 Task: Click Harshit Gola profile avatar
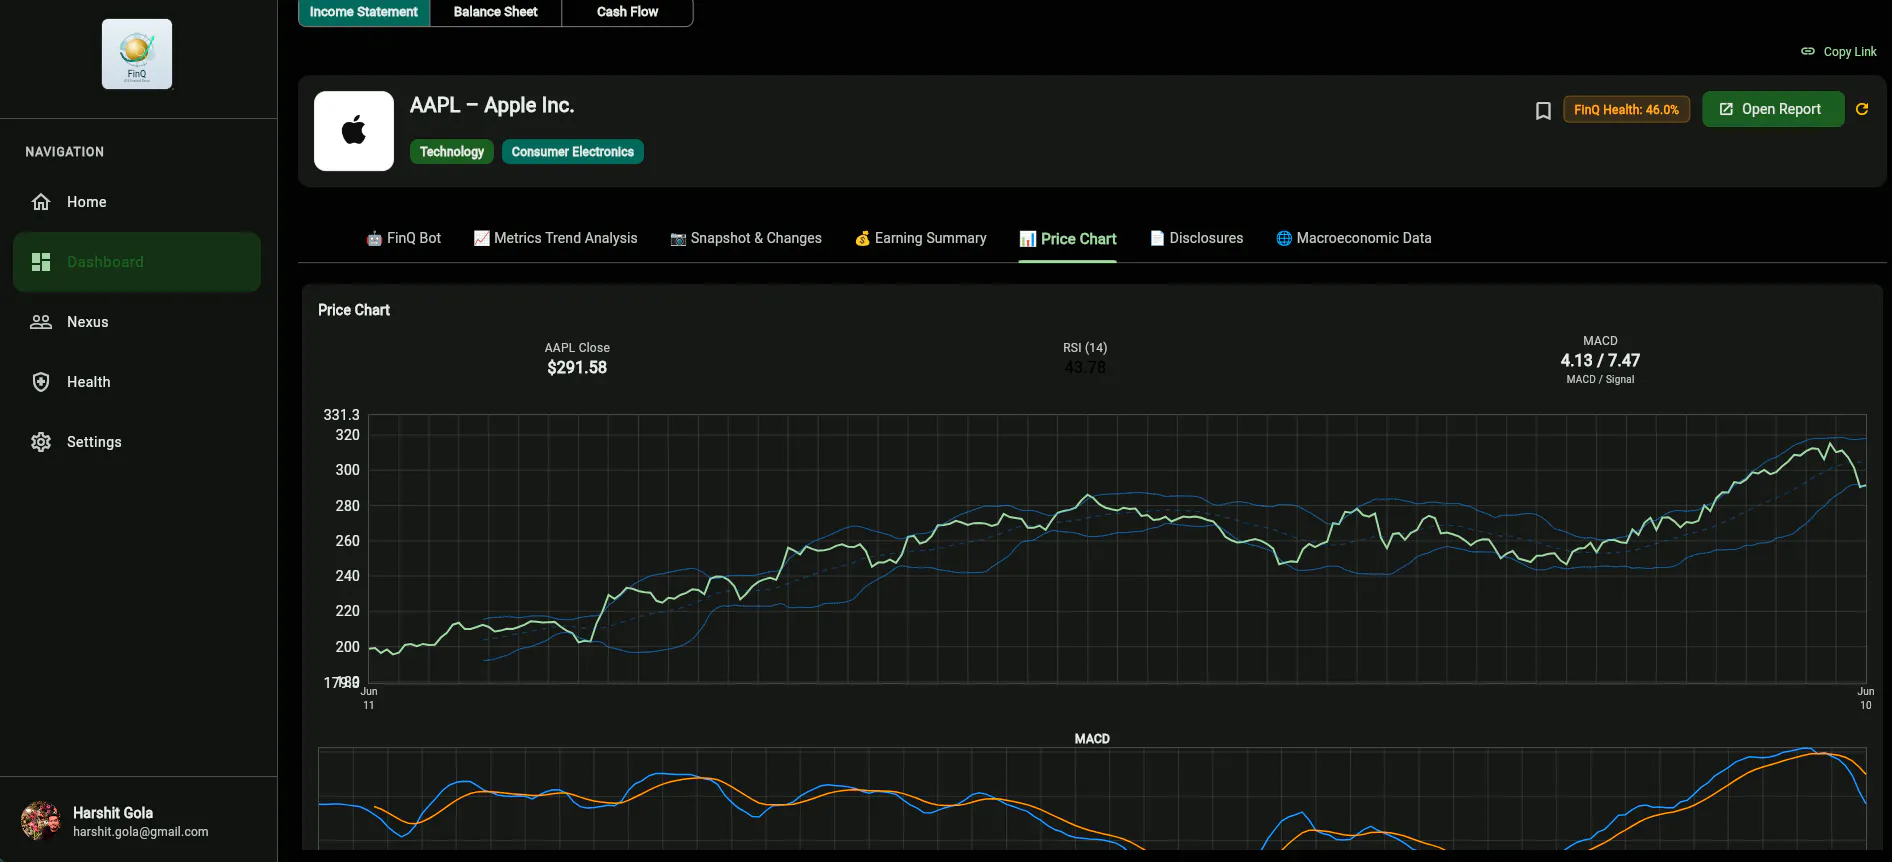click(x=41, y=821)
